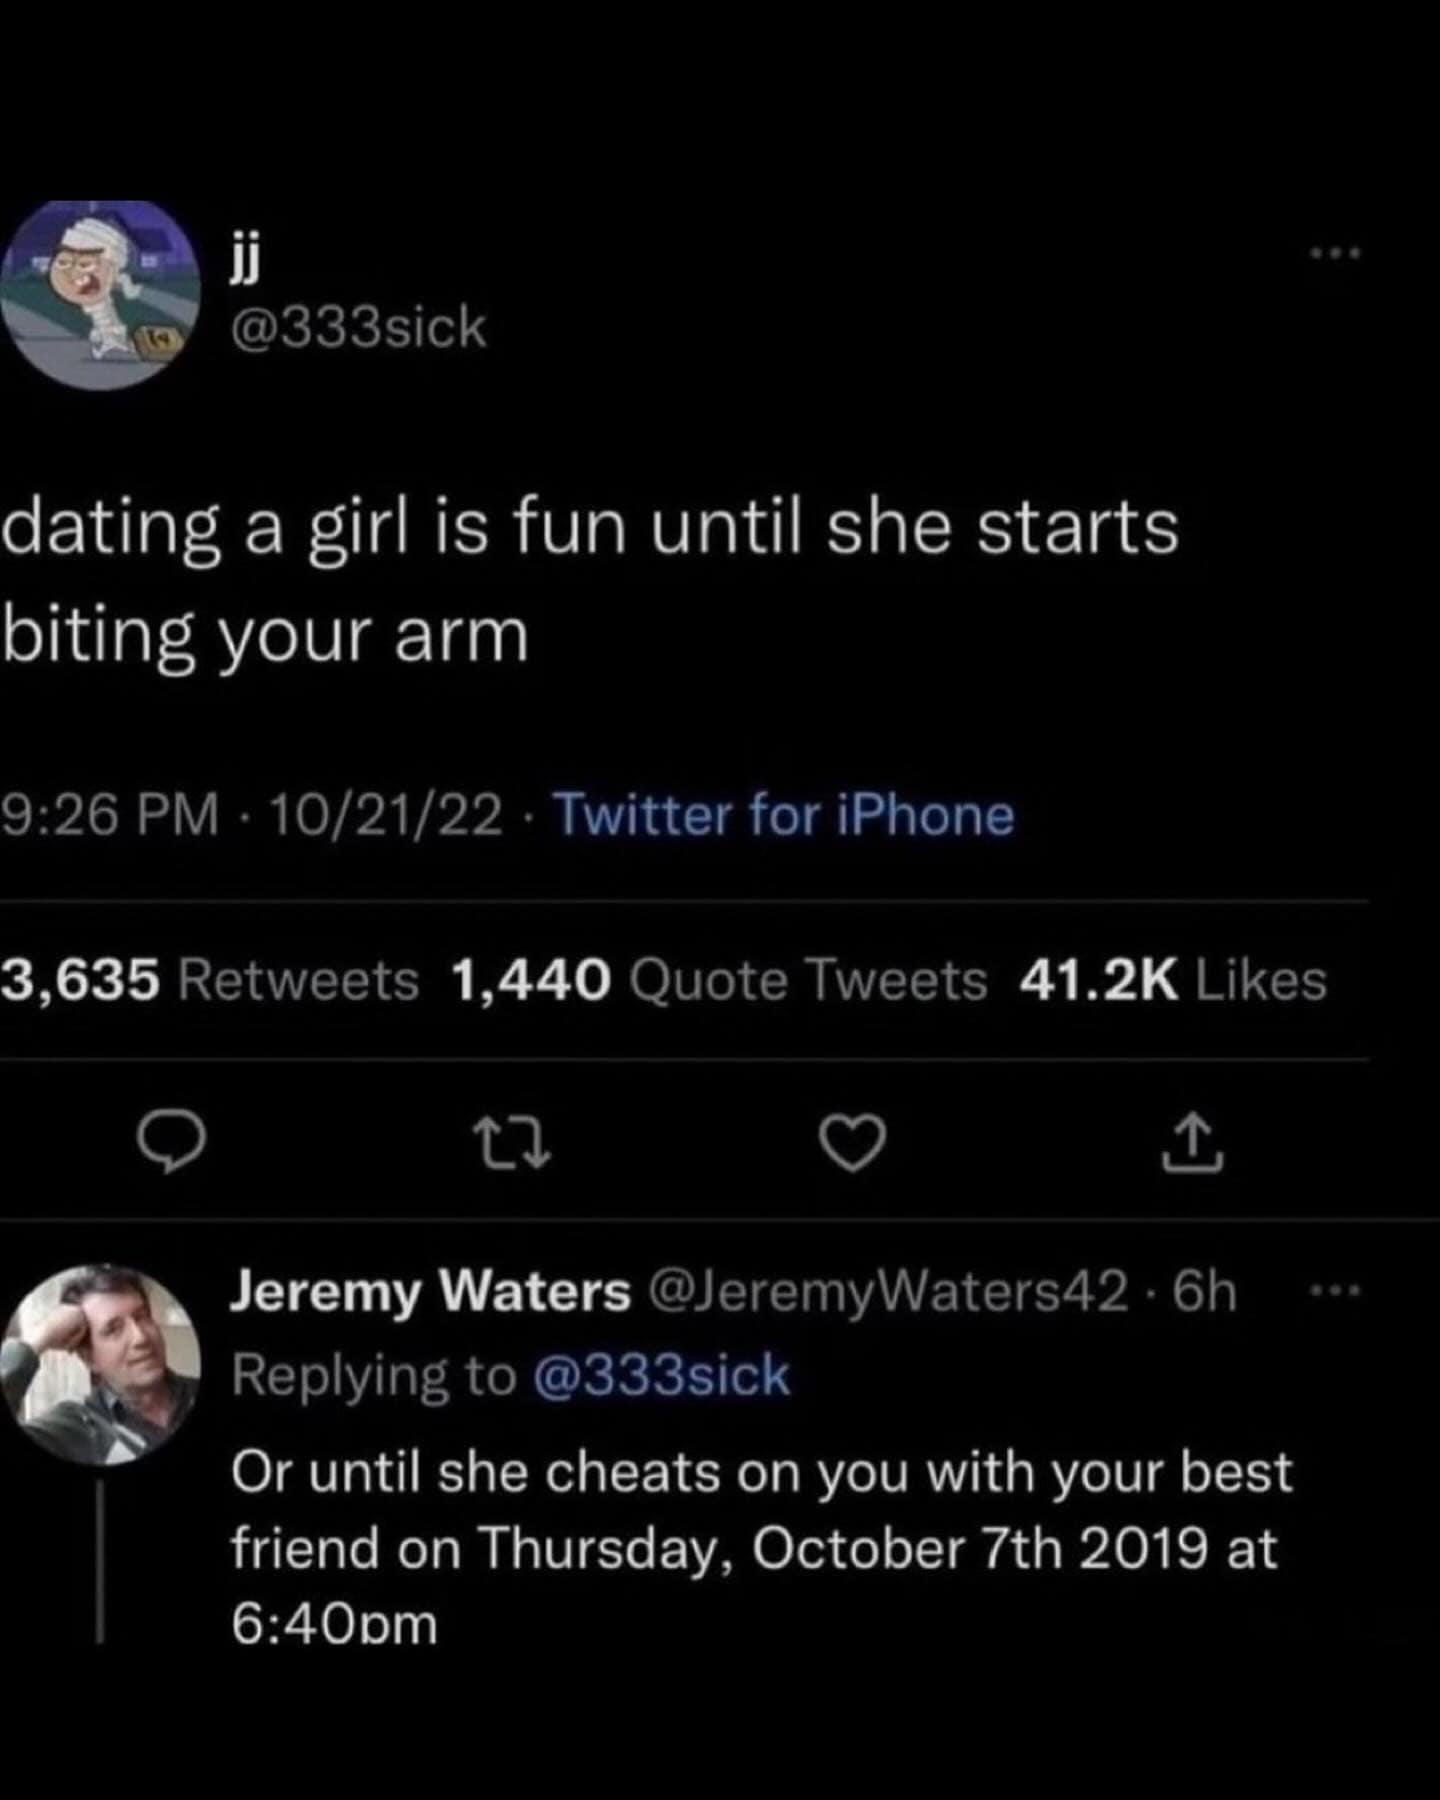Like the tweet with heart icon
Viewport: 1440px width, 1800px height.
pyautogui.click(x=851, y=1143)
